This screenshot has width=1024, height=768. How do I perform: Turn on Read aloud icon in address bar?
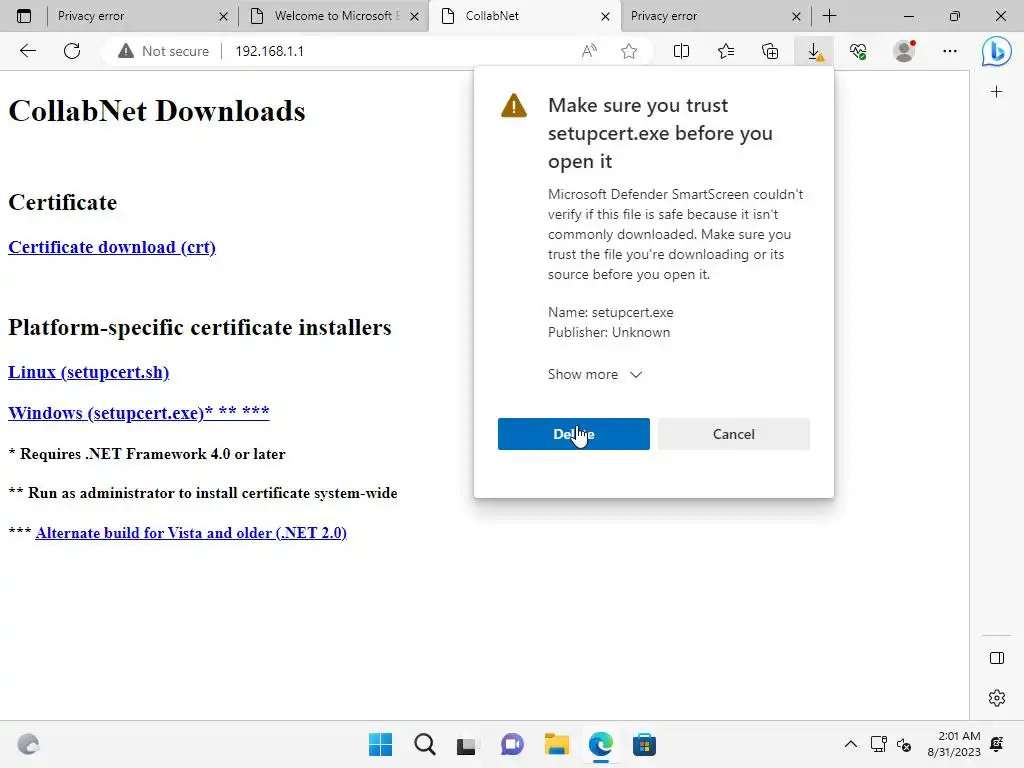(x=589, y=51)
